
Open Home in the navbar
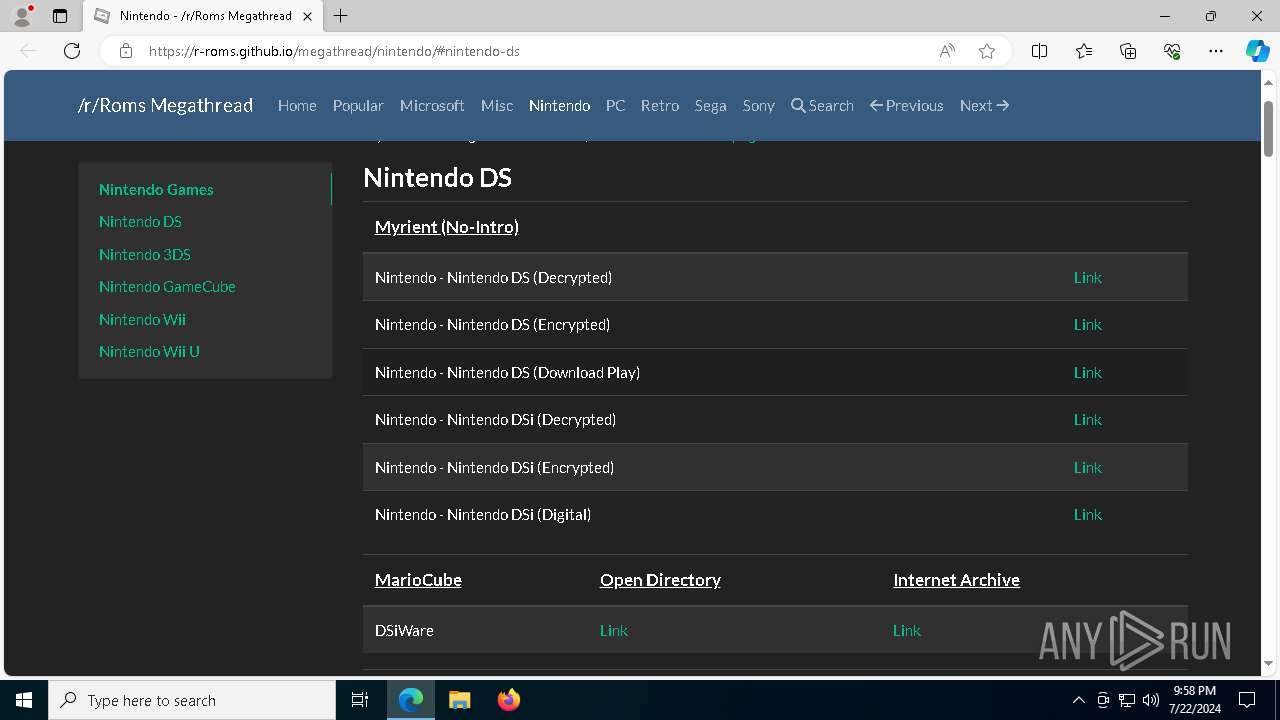coord(297,105)
